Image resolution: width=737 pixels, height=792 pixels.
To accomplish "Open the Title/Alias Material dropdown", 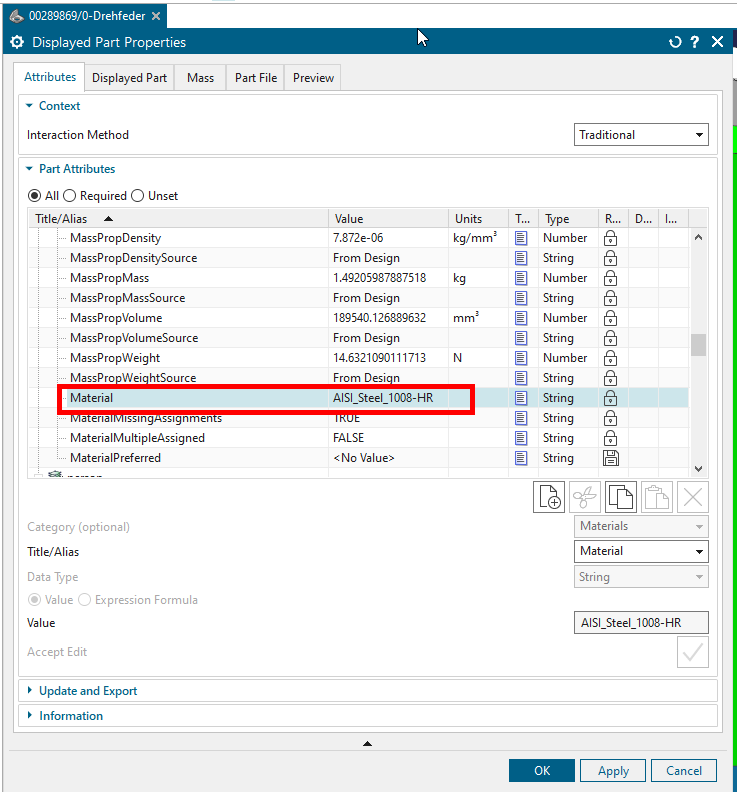I will (x=641, y=551).
